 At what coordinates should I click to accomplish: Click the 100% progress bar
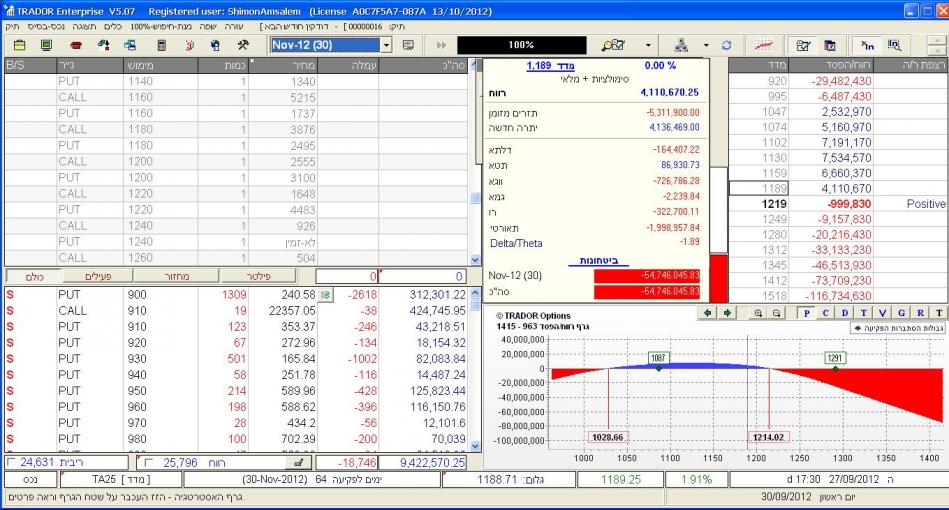pyautogui.click(x=521, y=46)
